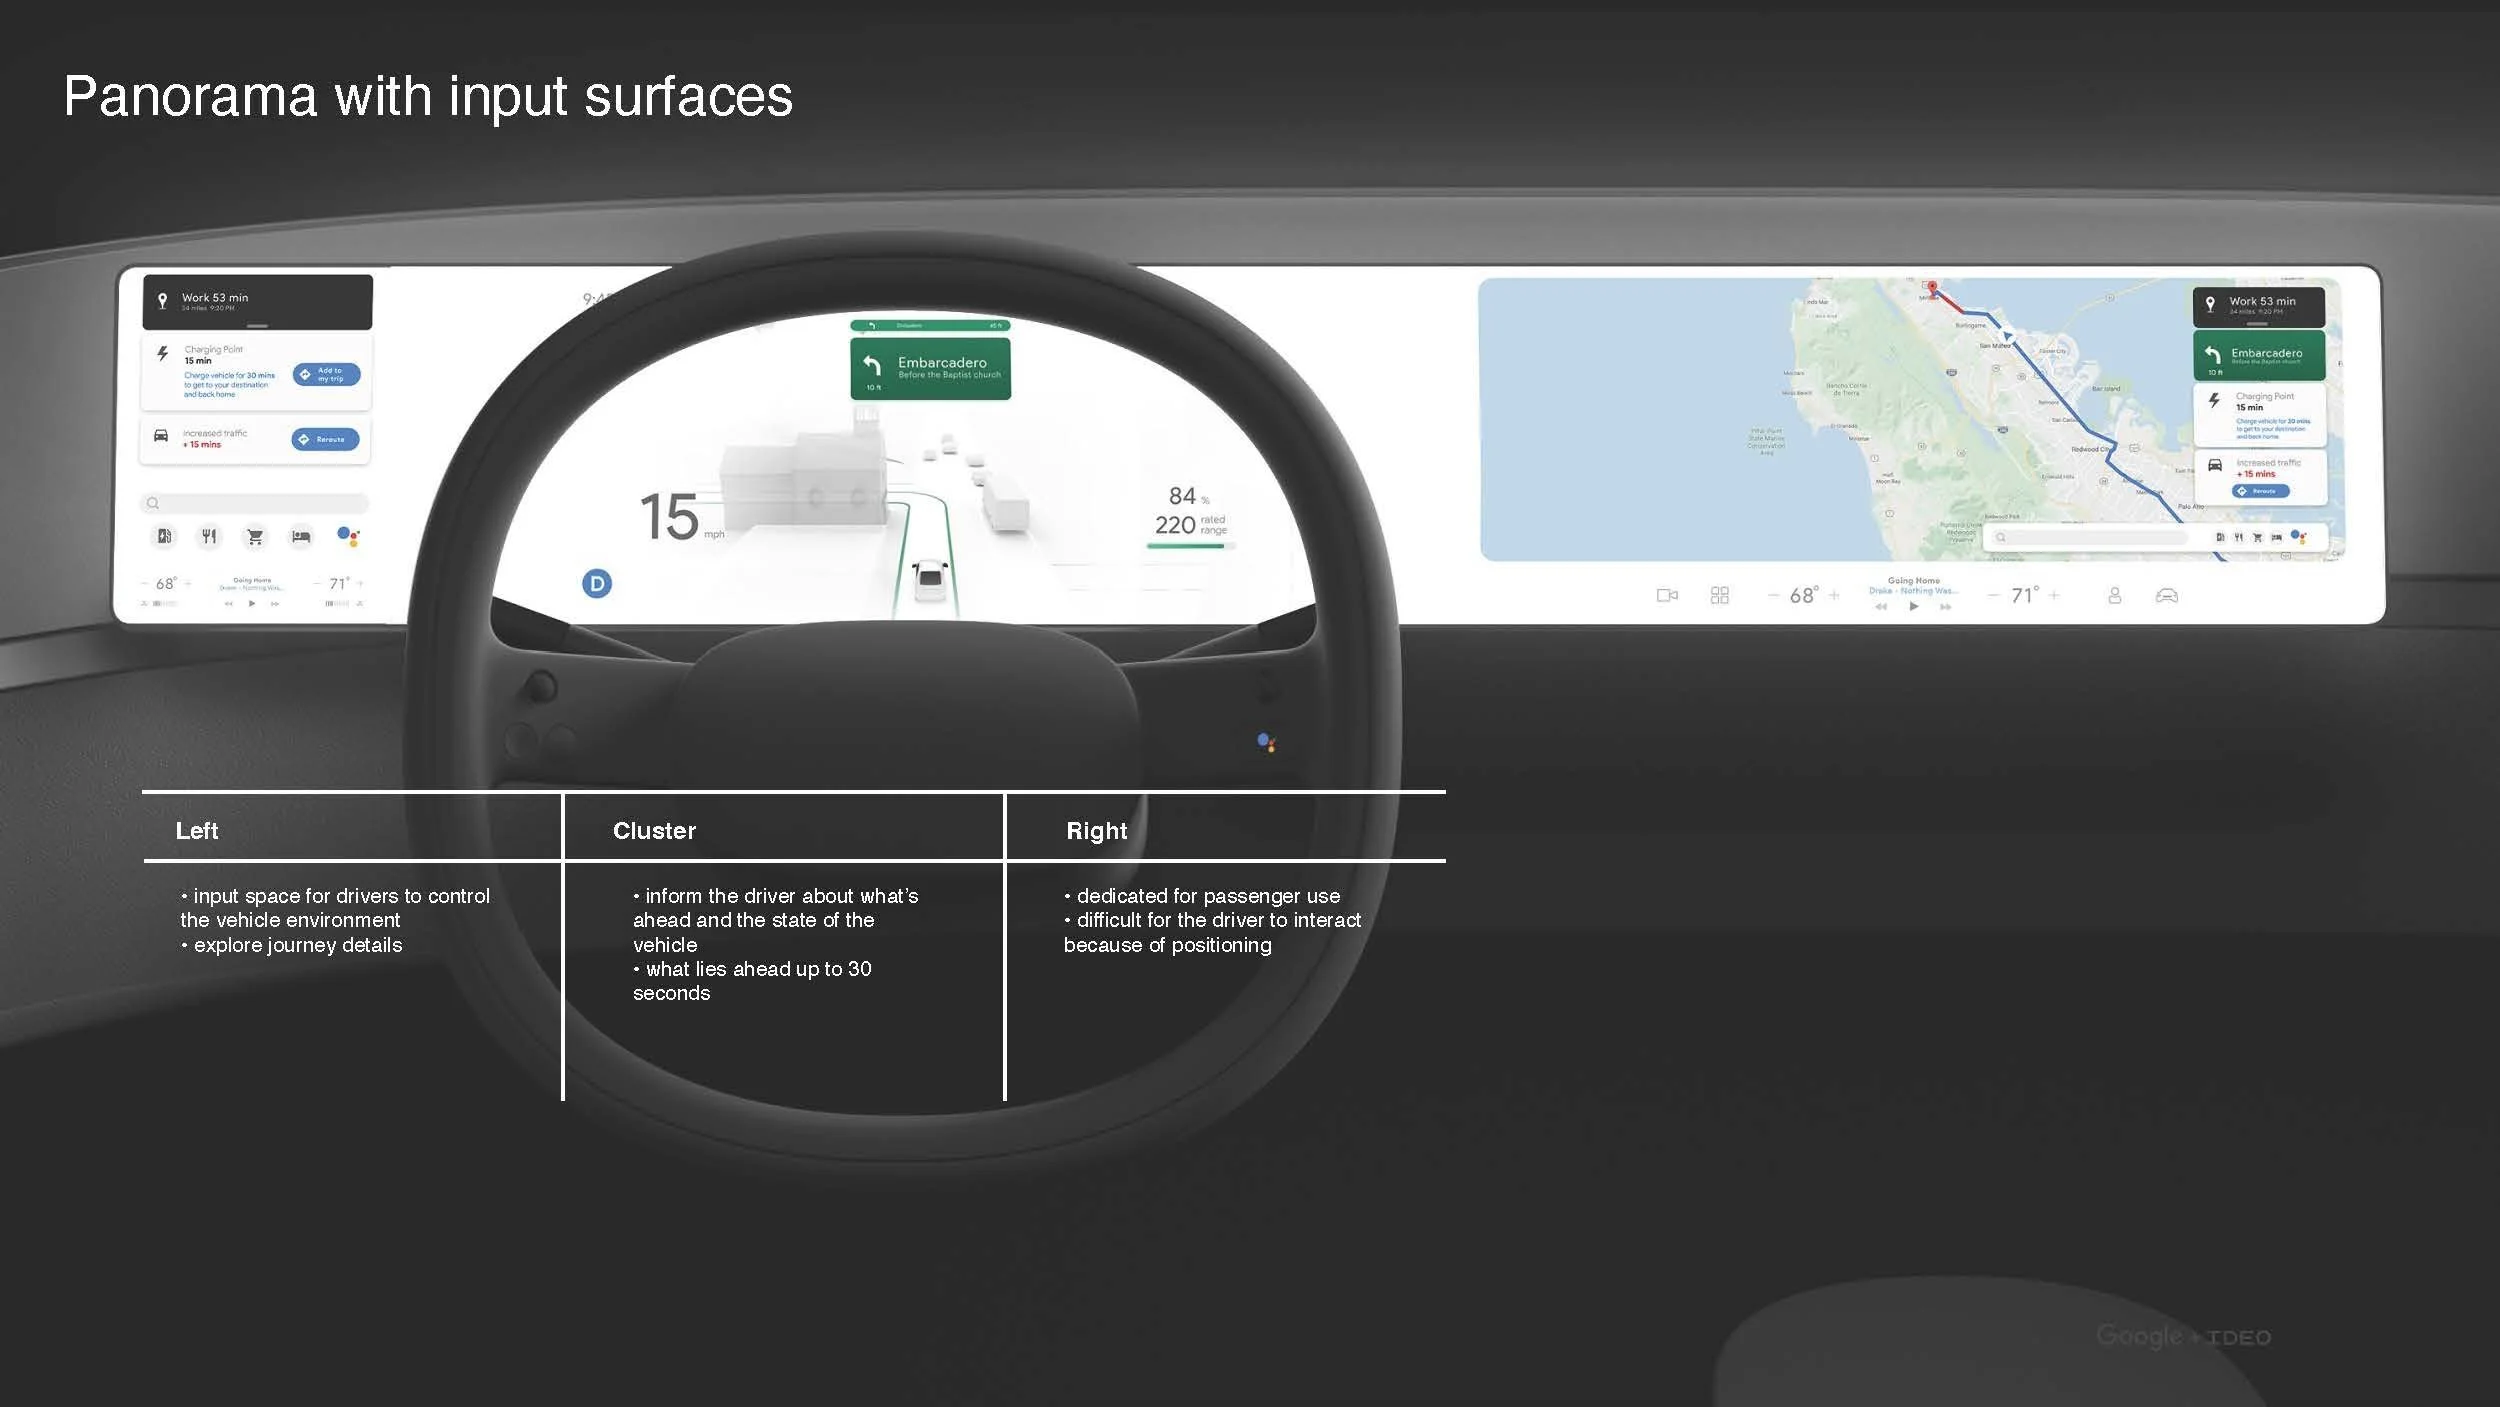This screenshot has width=2500, height=1407.
Task: Skip to next track in right bar
Action: 1946,606
